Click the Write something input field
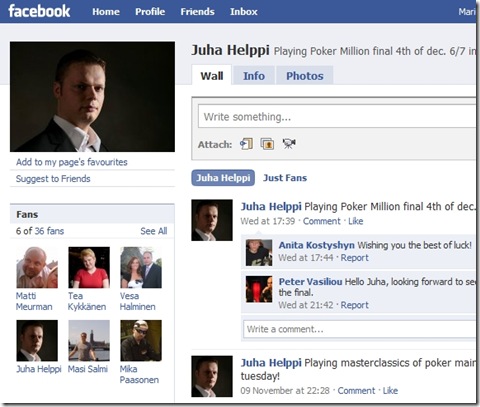This screenshot has width=480, height=407. [337, 117]
